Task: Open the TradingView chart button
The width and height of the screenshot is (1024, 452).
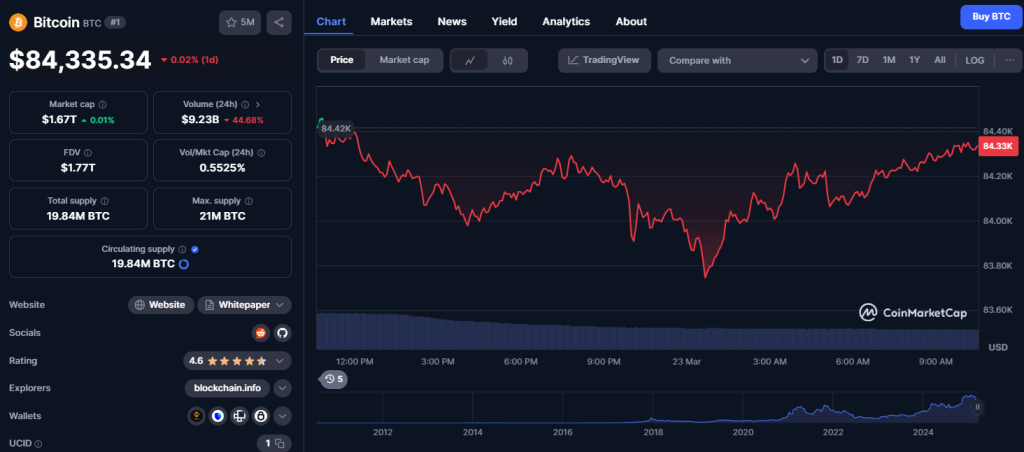Action: click(x=604, y=60)
